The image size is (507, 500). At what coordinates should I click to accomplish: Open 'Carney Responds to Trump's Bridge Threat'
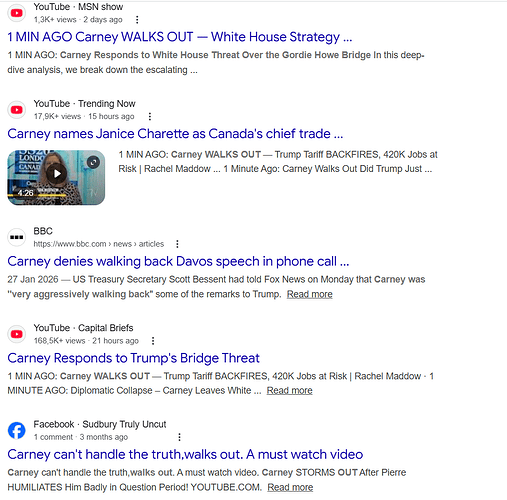(133, 358)
